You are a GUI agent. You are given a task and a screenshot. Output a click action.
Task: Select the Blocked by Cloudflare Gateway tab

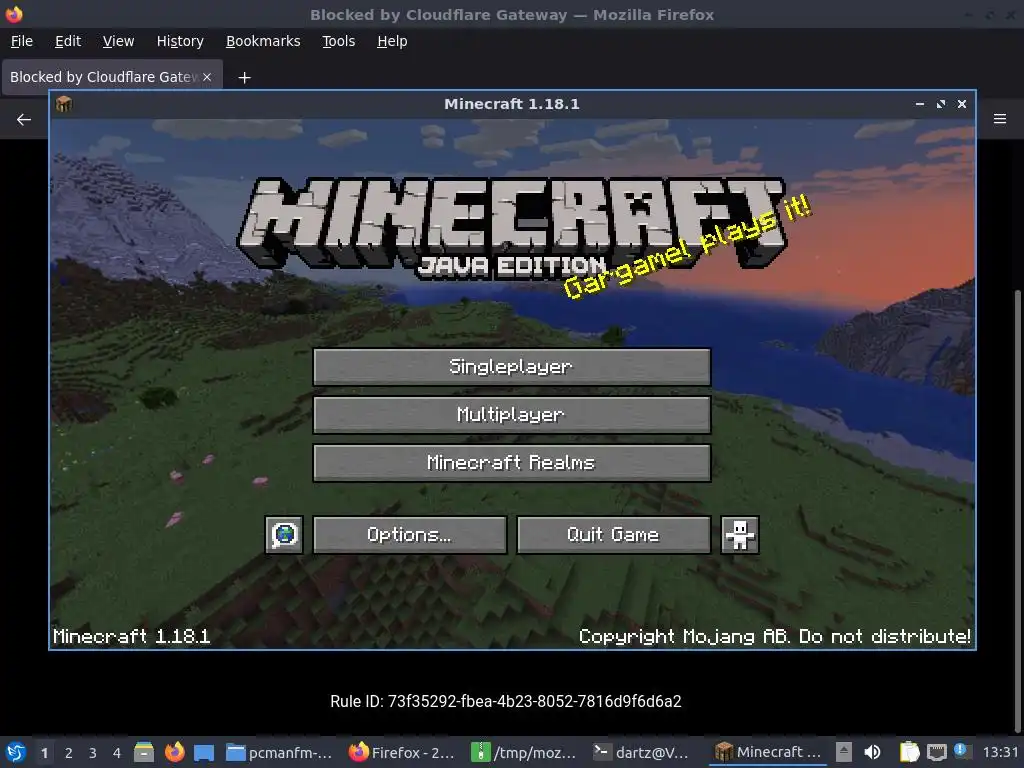[103, 77]
